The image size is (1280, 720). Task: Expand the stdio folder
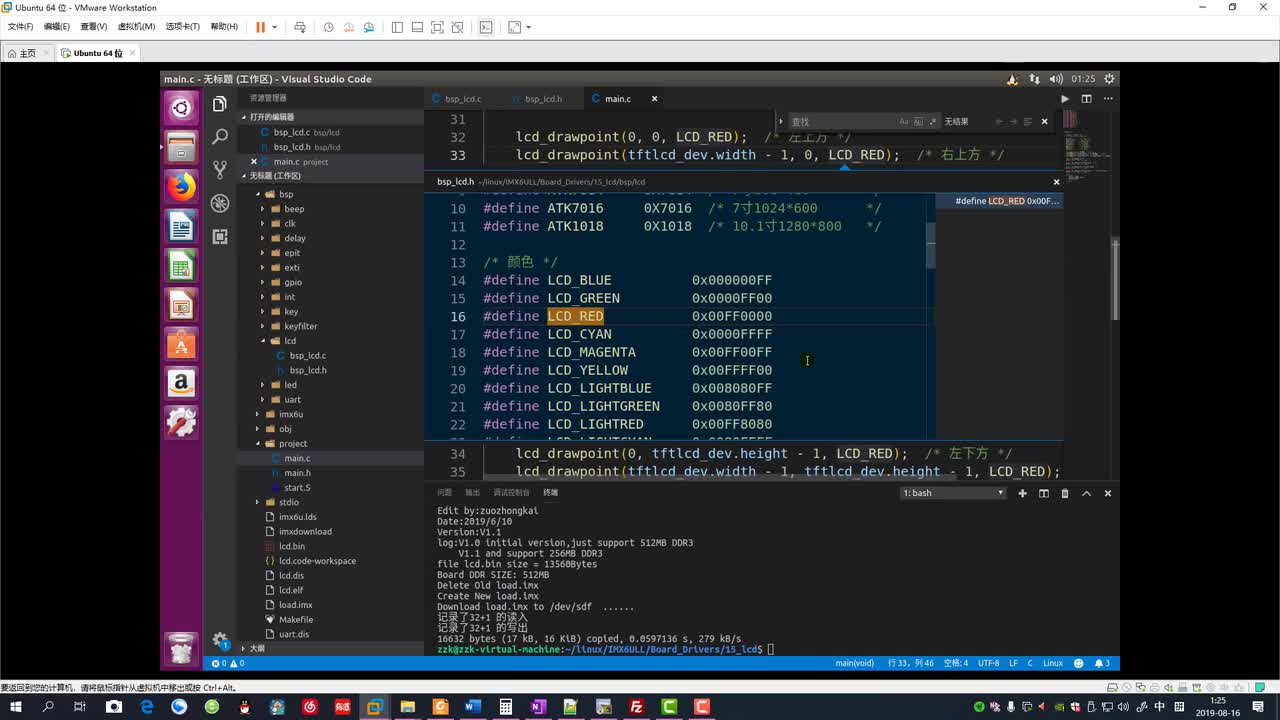[x=258, y=502]
